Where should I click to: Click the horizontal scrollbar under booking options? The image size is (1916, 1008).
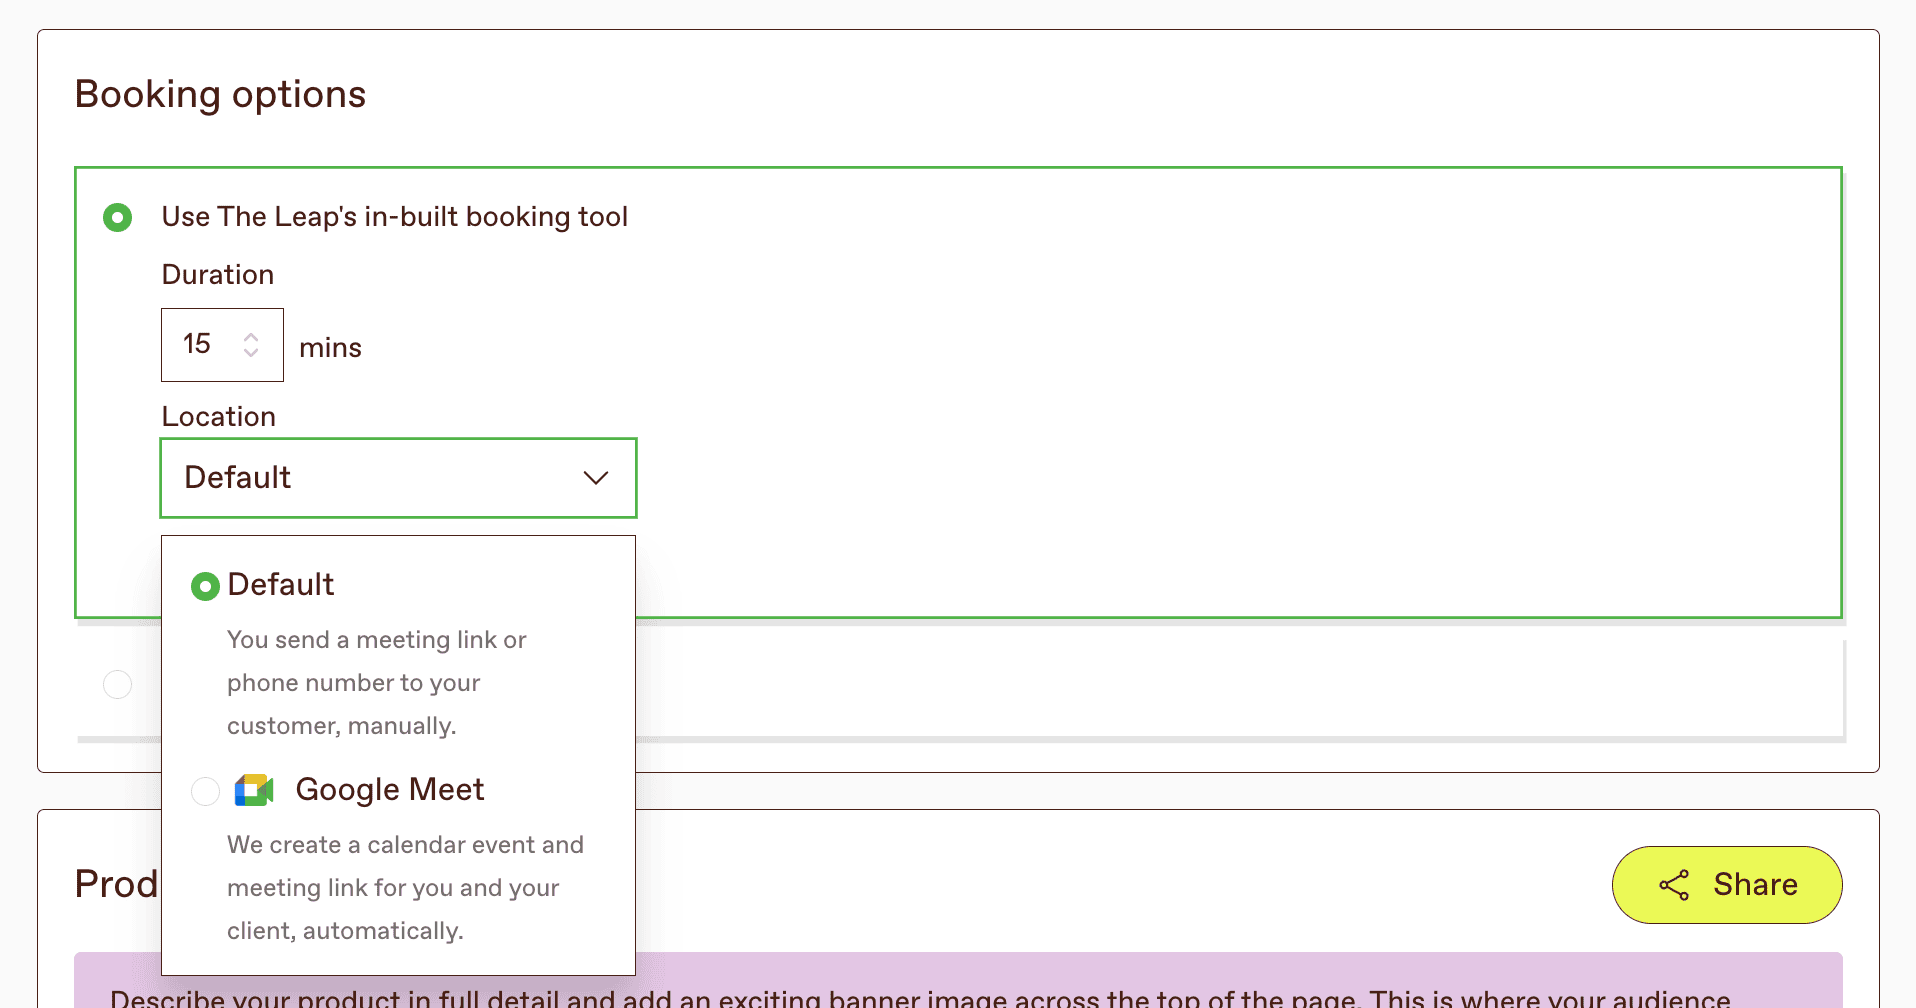pyautogui.click(x=1200, y=739)
